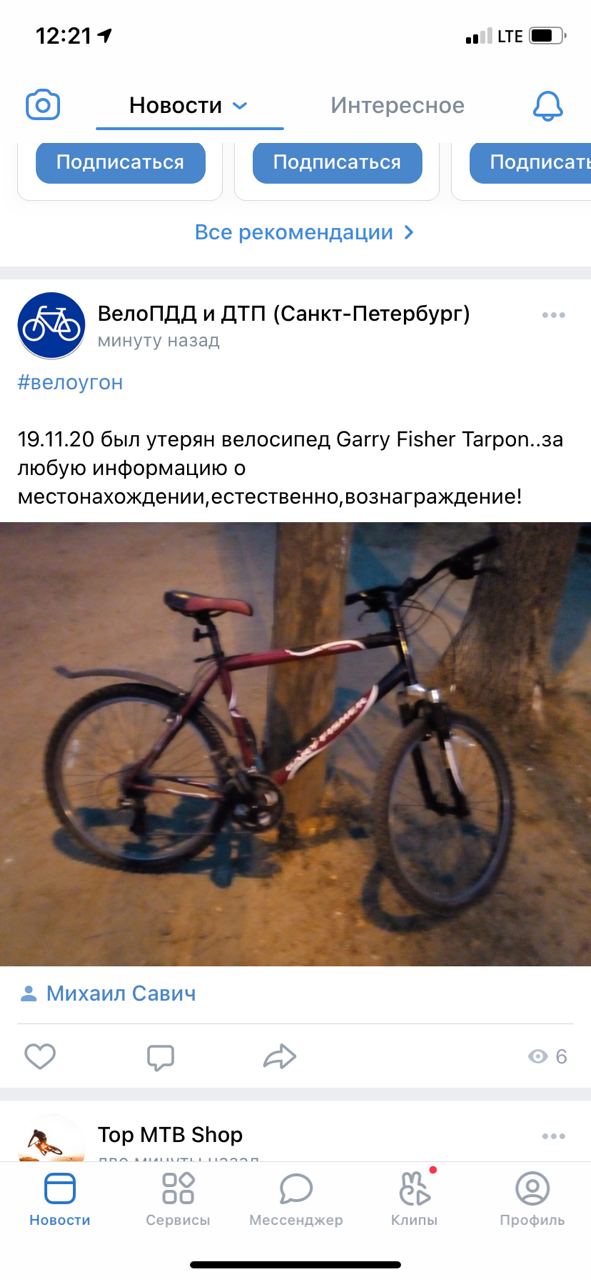Open notifications bell icon
This screenshot has width=591, height=1280.
(x=548, y=105)
